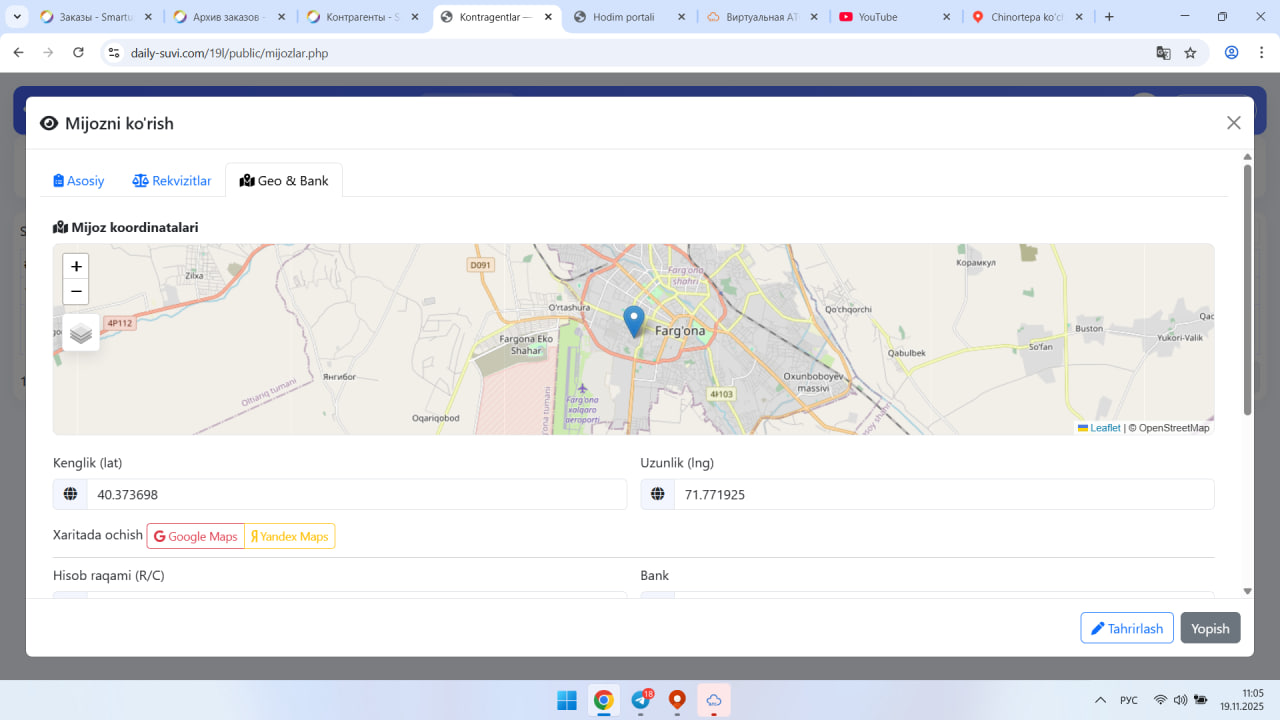The height and width of the screenshot is (720, 1280).
Task: Show hidden system tray icons
Action: (x=1100, y=700)
